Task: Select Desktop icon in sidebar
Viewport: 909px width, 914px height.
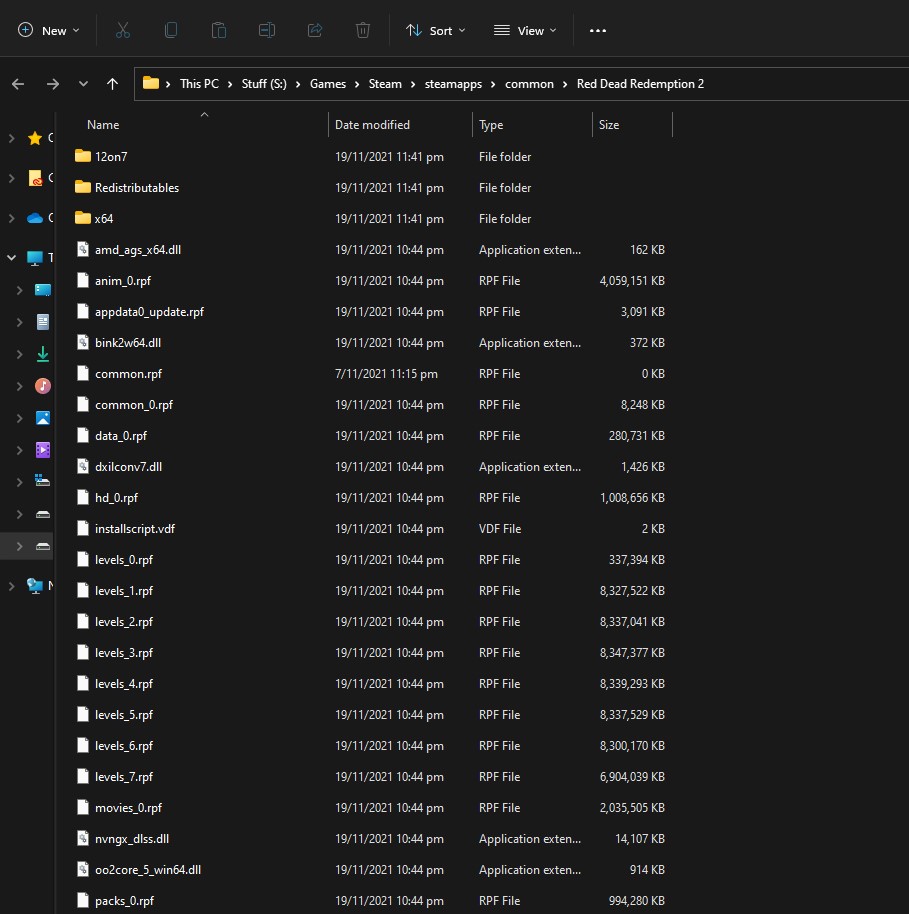Action: coord(43,290)
